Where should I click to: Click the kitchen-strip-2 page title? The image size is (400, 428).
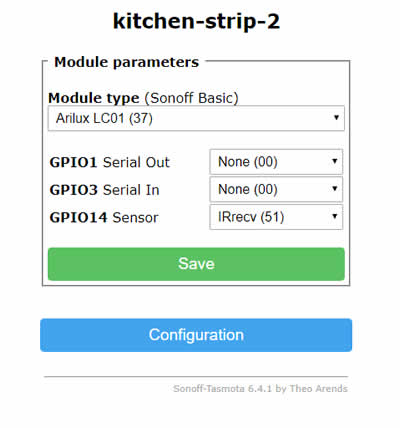pyautogui.click(x=196, y=21)
